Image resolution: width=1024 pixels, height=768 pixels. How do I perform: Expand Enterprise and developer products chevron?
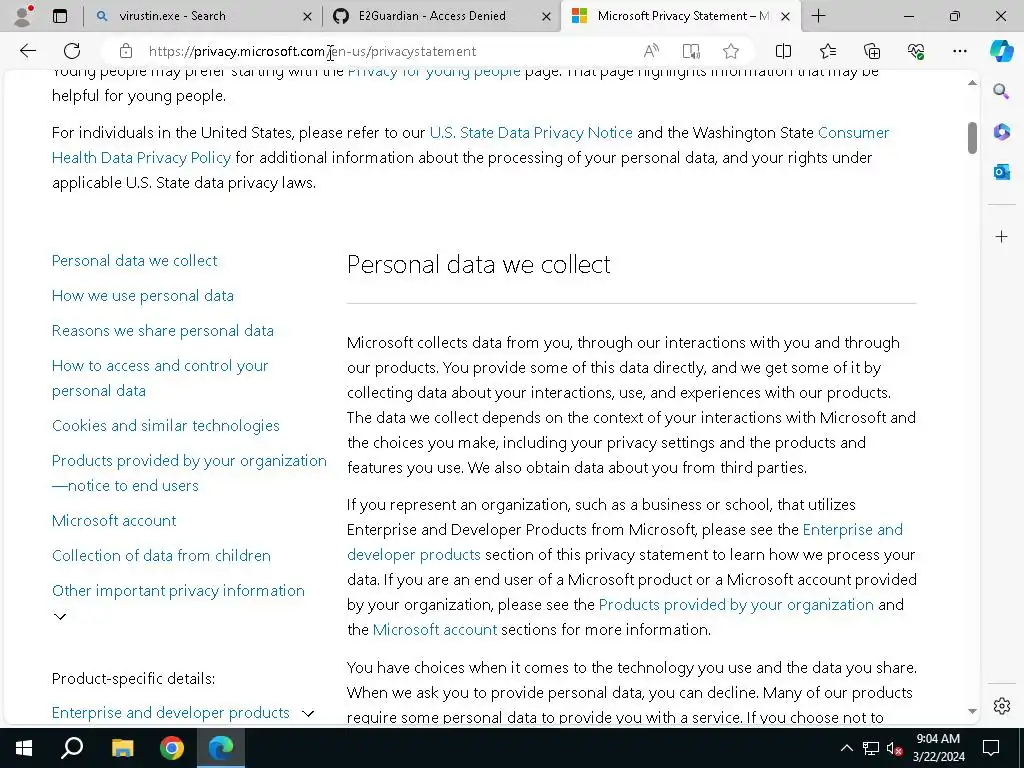coord(308,714)
